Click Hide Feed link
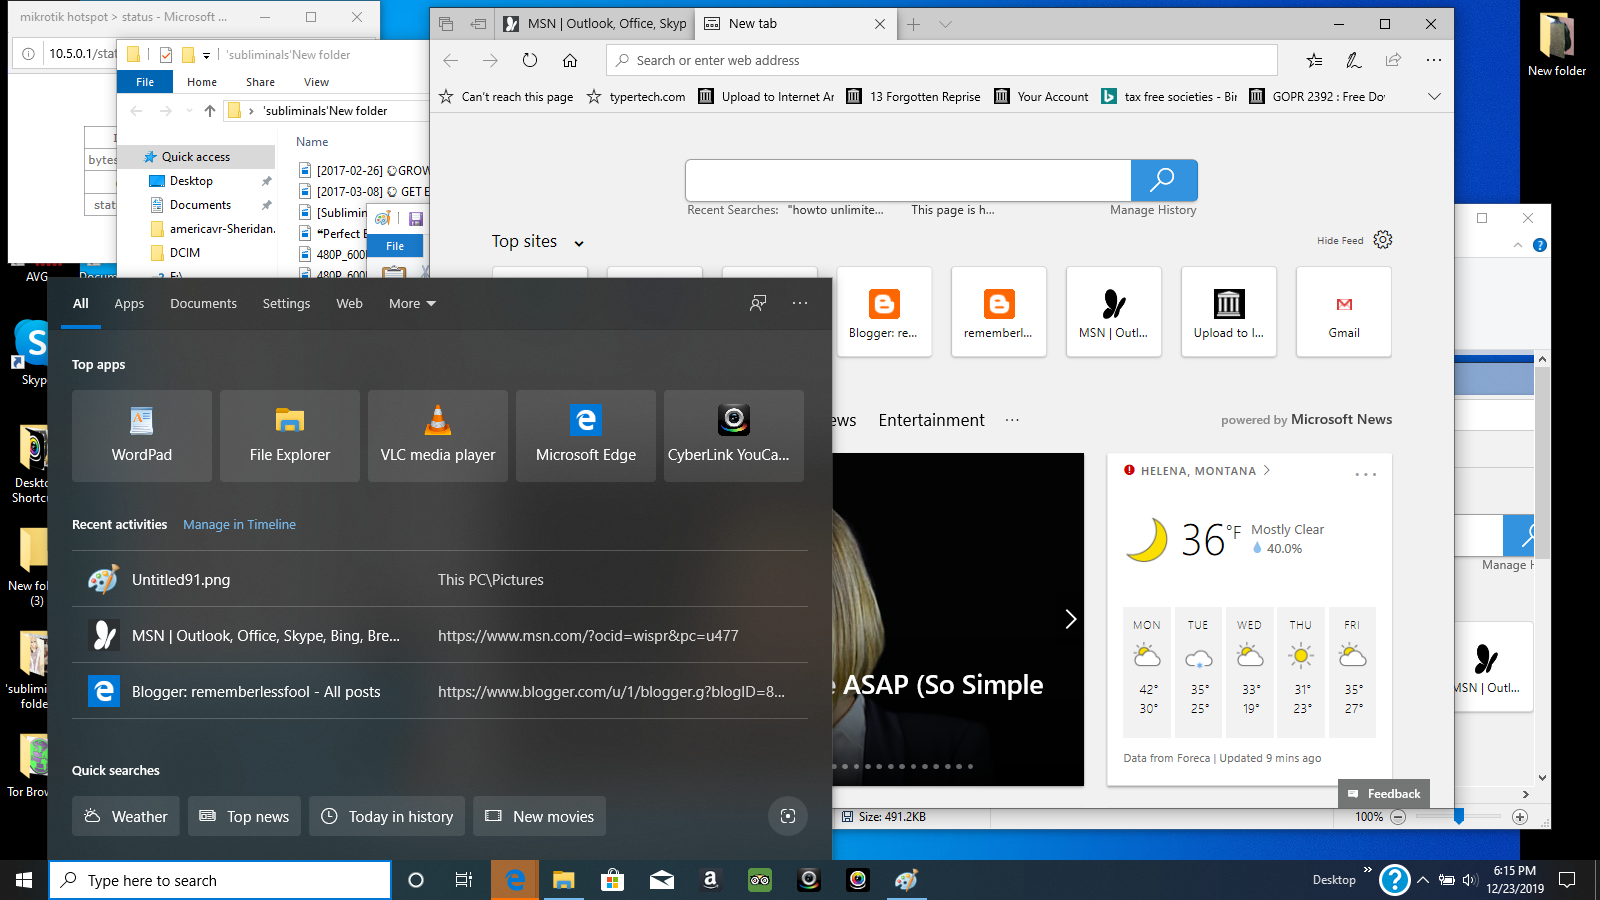1600x900 pixels. [1340, 241]
